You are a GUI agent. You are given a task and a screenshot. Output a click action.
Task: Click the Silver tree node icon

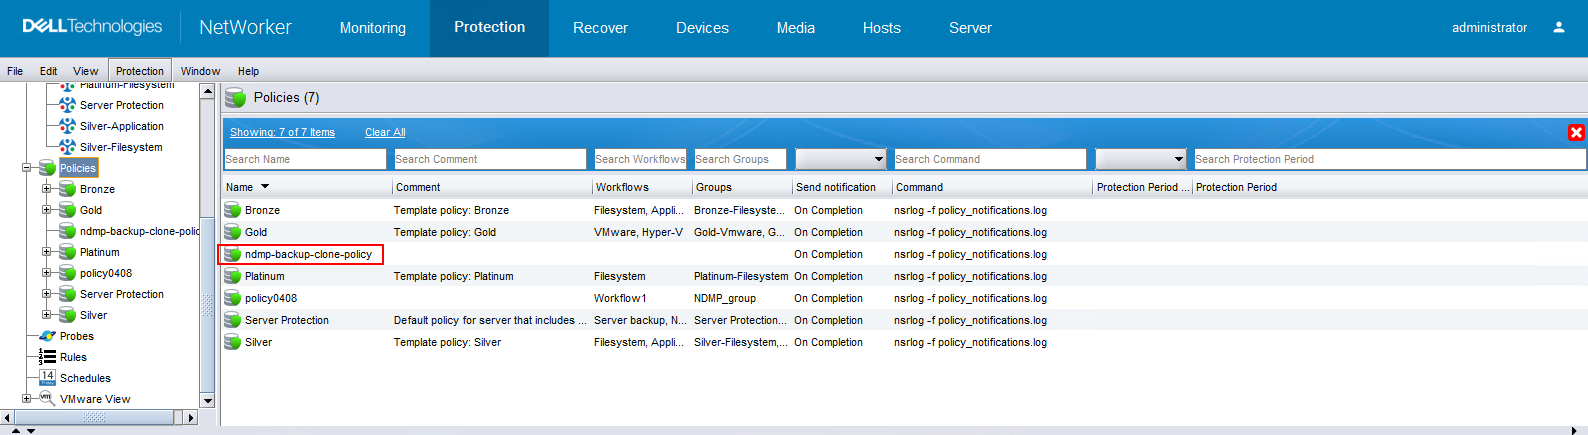[x=68, y=315]
